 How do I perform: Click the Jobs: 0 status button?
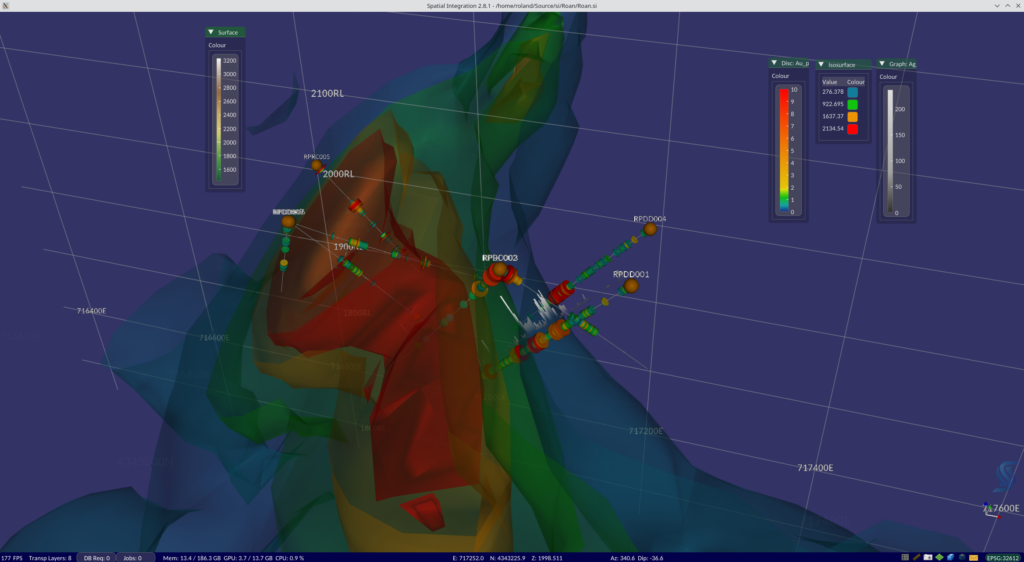[136, 558]
